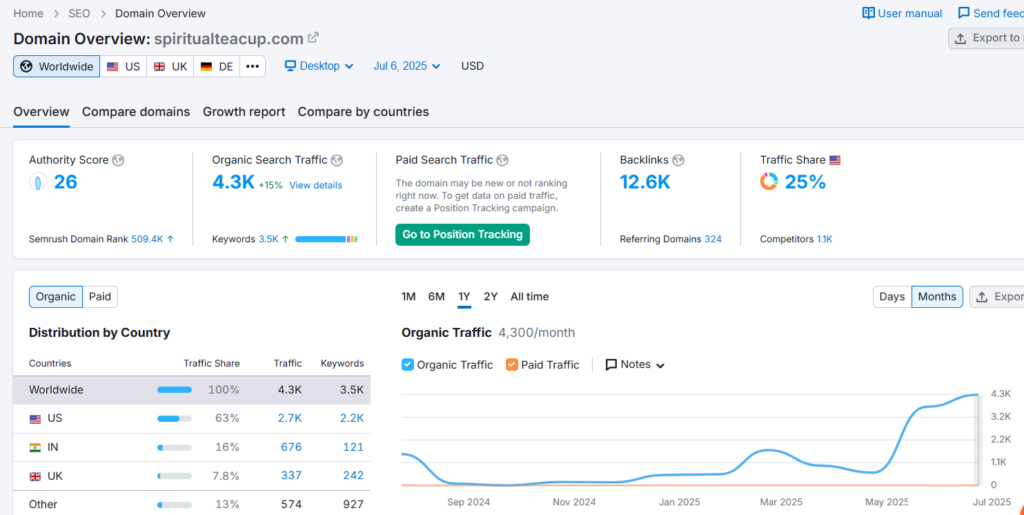
Task: Click View details link
Action: pyautogui.click(x=315, y=185)
